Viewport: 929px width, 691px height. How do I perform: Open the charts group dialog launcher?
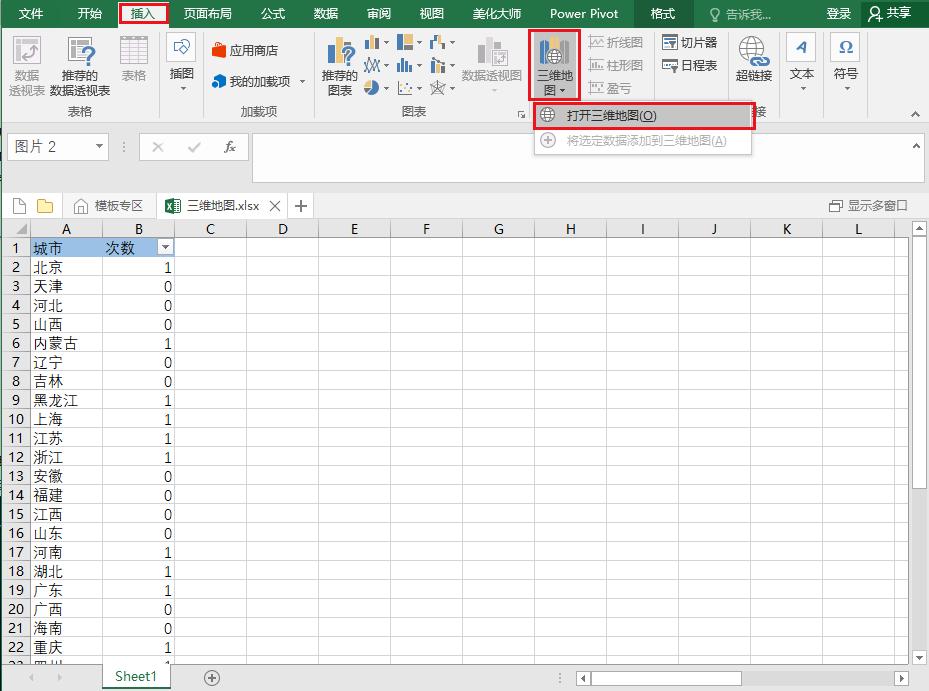pyautogui.click(x=521, y=114)
